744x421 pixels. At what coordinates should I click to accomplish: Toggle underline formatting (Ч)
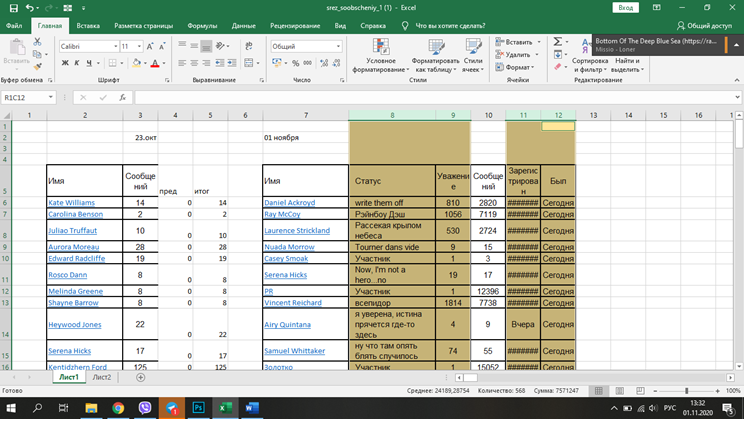(89, 63)
